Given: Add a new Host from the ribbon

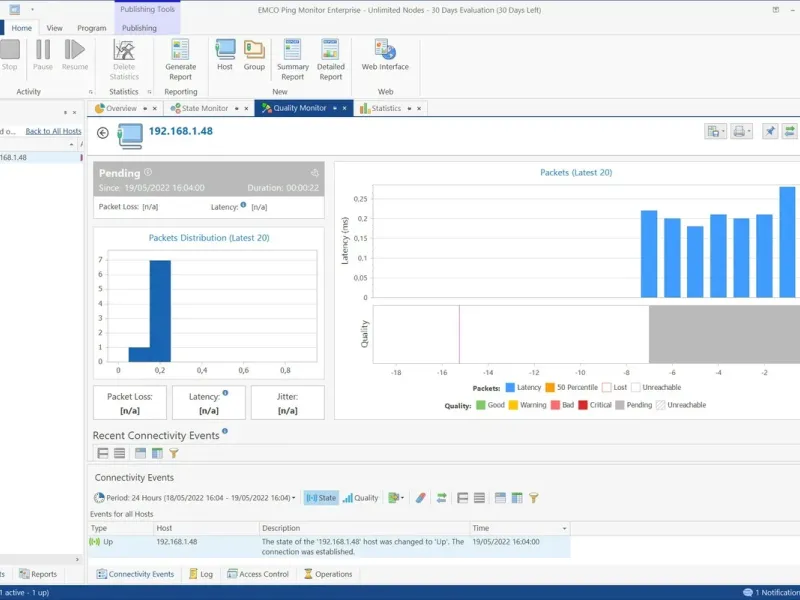Looking at the screenshot, I should click(224, 55).
